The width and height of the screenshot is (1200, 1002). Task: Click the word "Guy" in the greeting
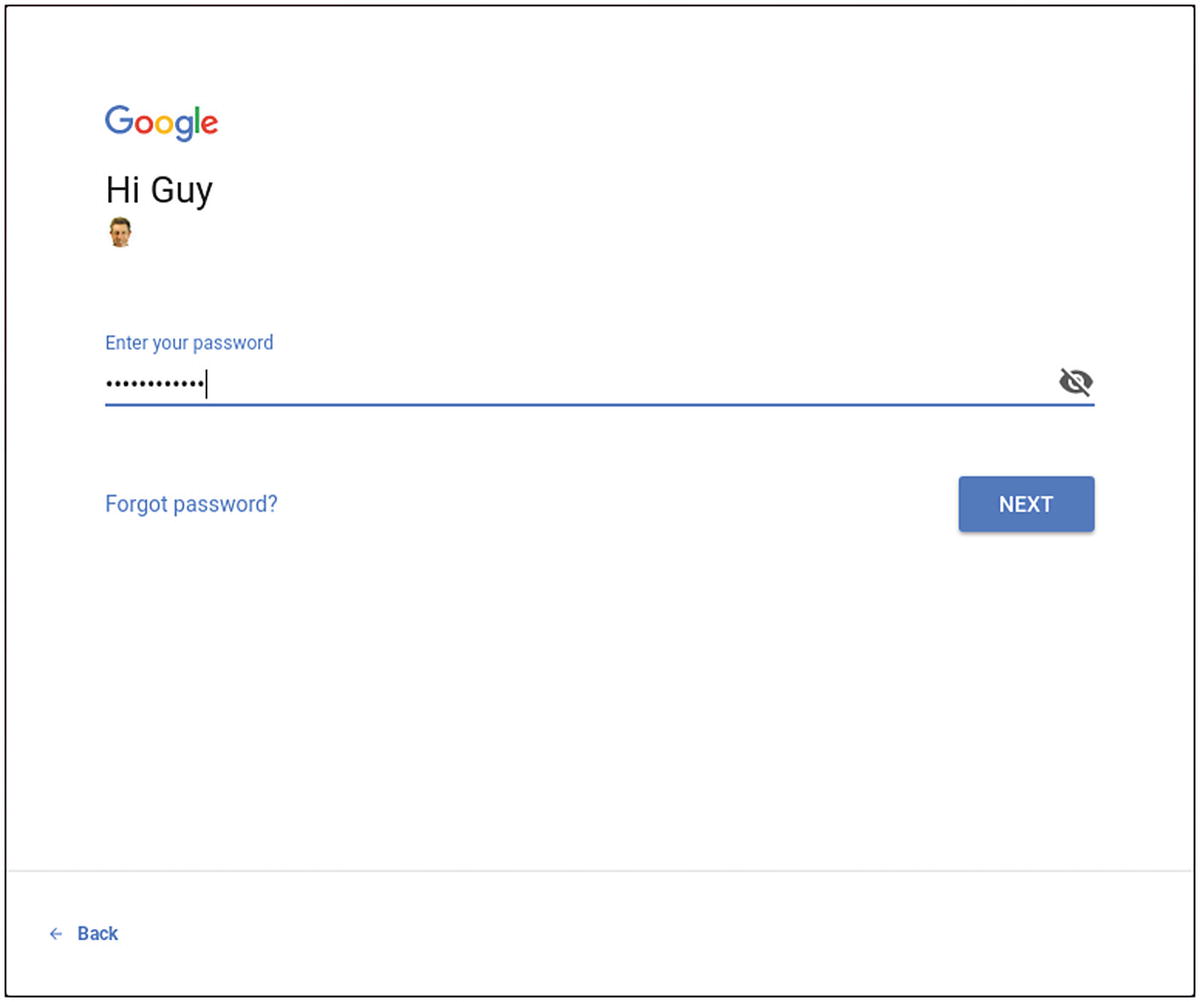pyautogui.click(x=183, y=192)
